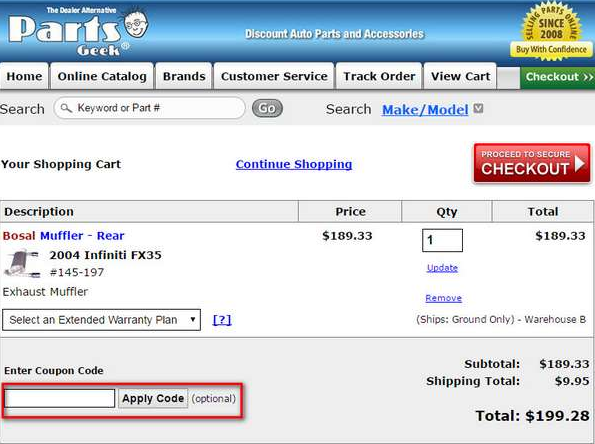Screen dimensions: 595x444
Task: Click the Go search button
Action: coord(267,109)
